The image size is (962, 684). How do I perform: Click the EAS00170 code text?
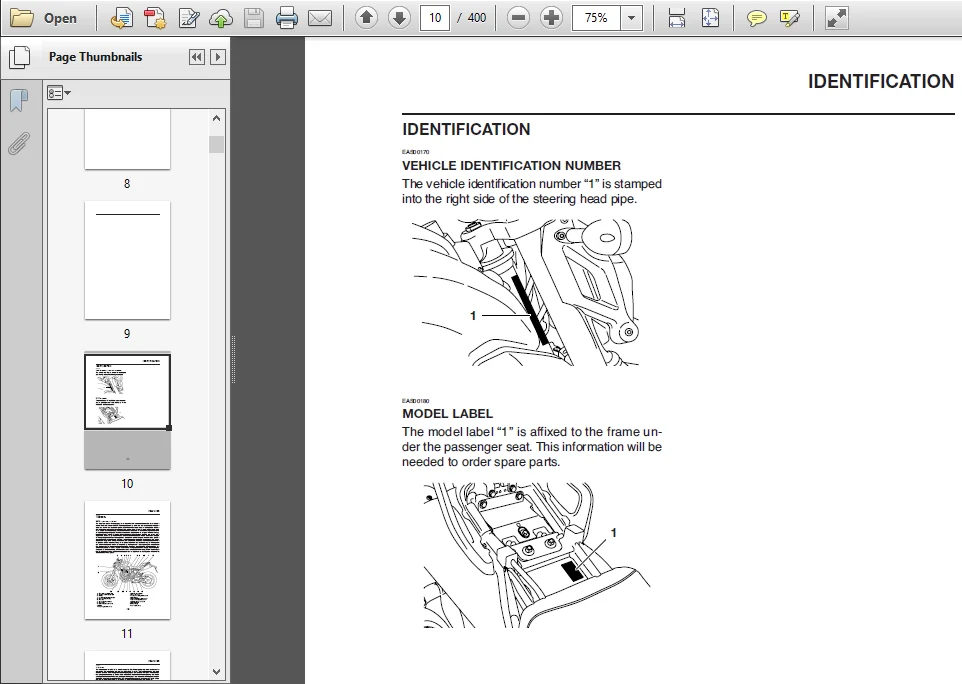pyautogui.click(x=415, y=152)
